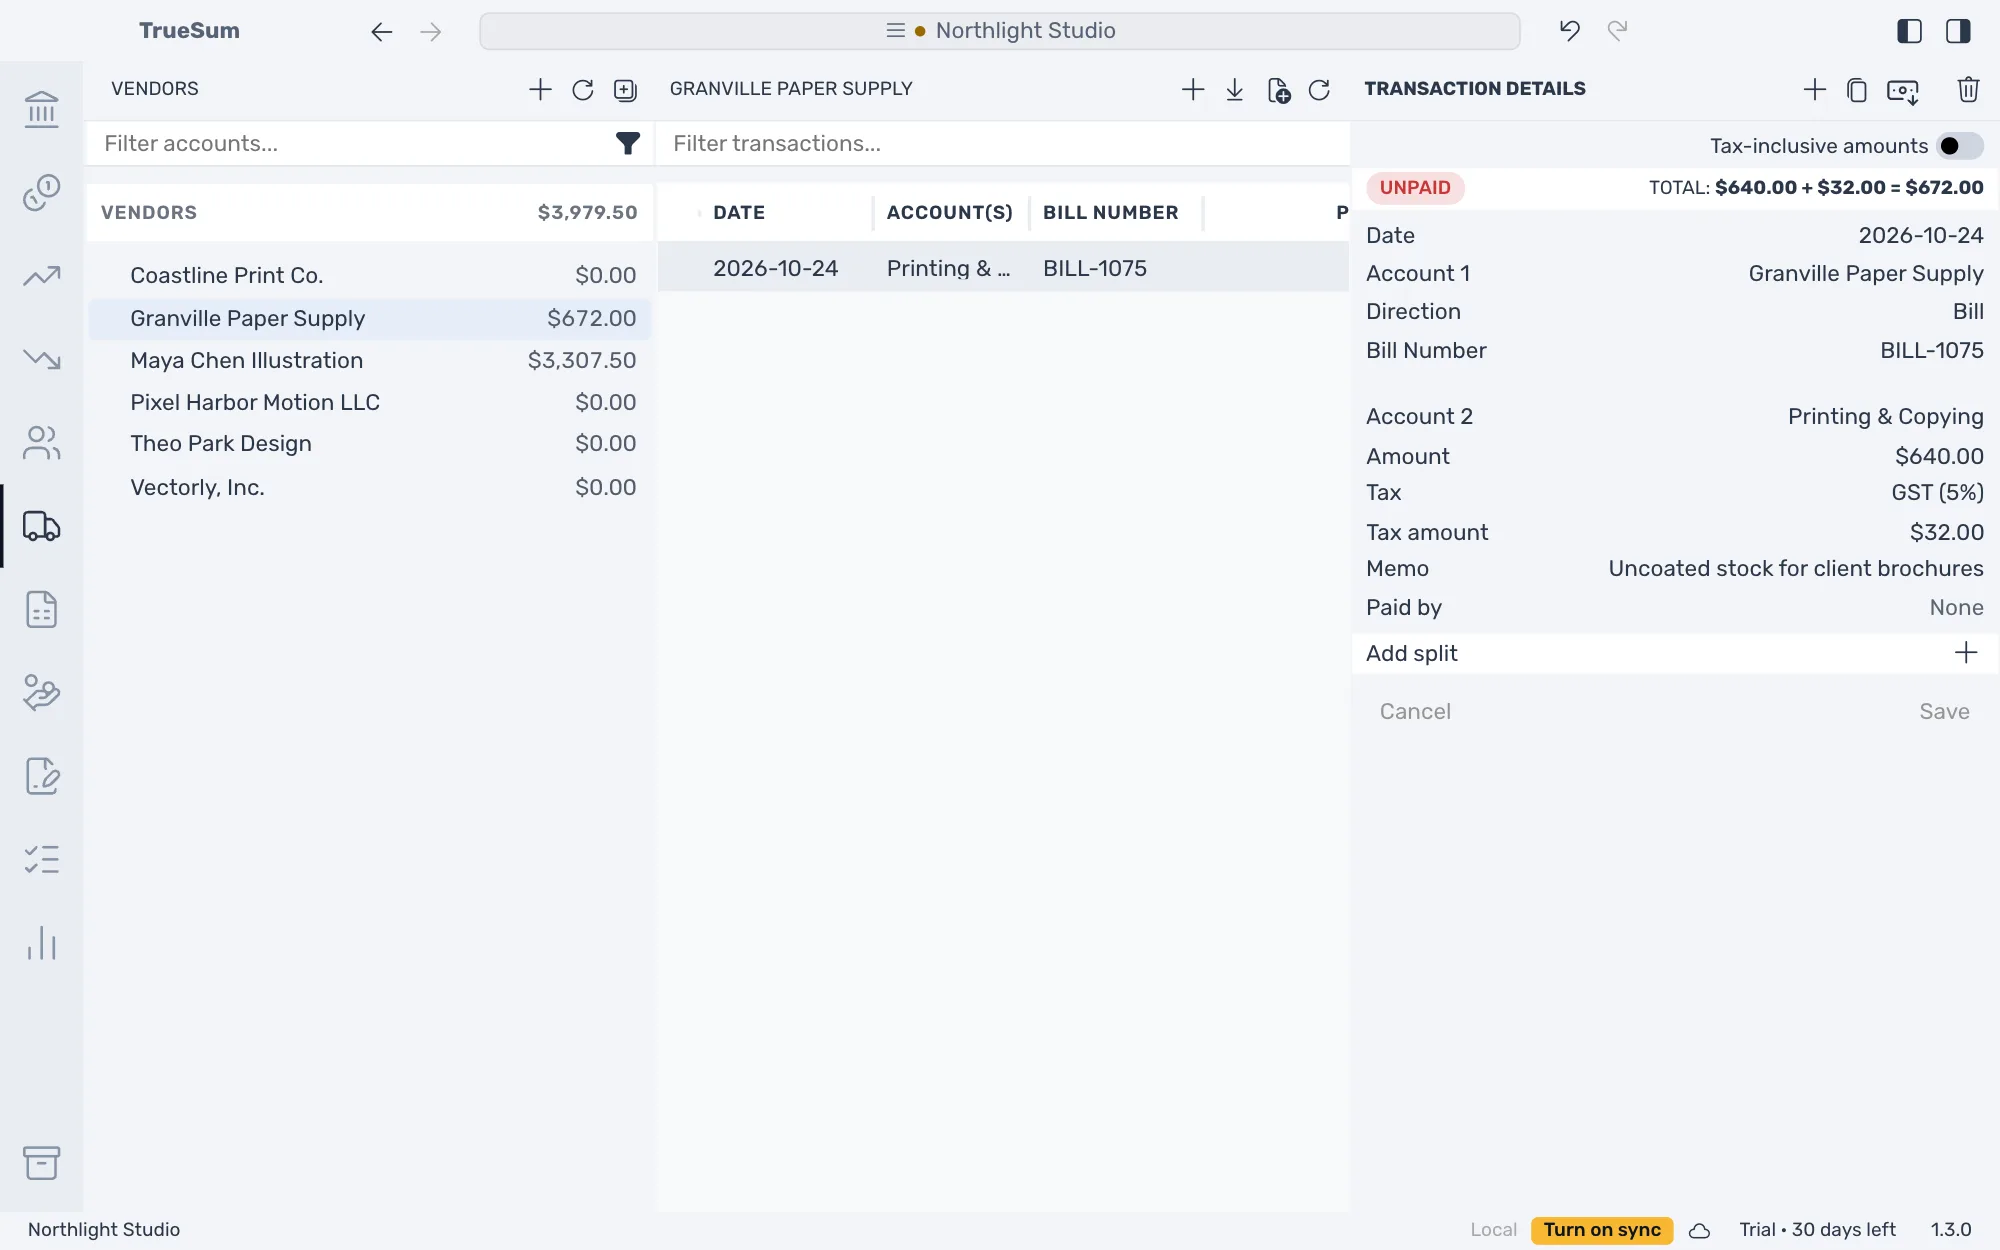Select Maya Chen Illustration vendor
The image size is (2000, 1250).
[370, 361]
